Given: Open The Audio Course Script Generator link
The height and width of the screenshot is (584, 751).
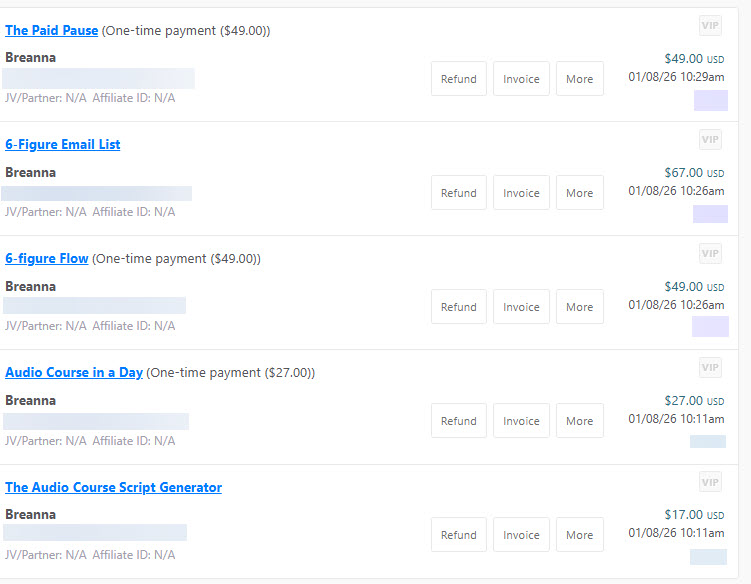Looking at the screenshot, I should [x=113, y=487].
